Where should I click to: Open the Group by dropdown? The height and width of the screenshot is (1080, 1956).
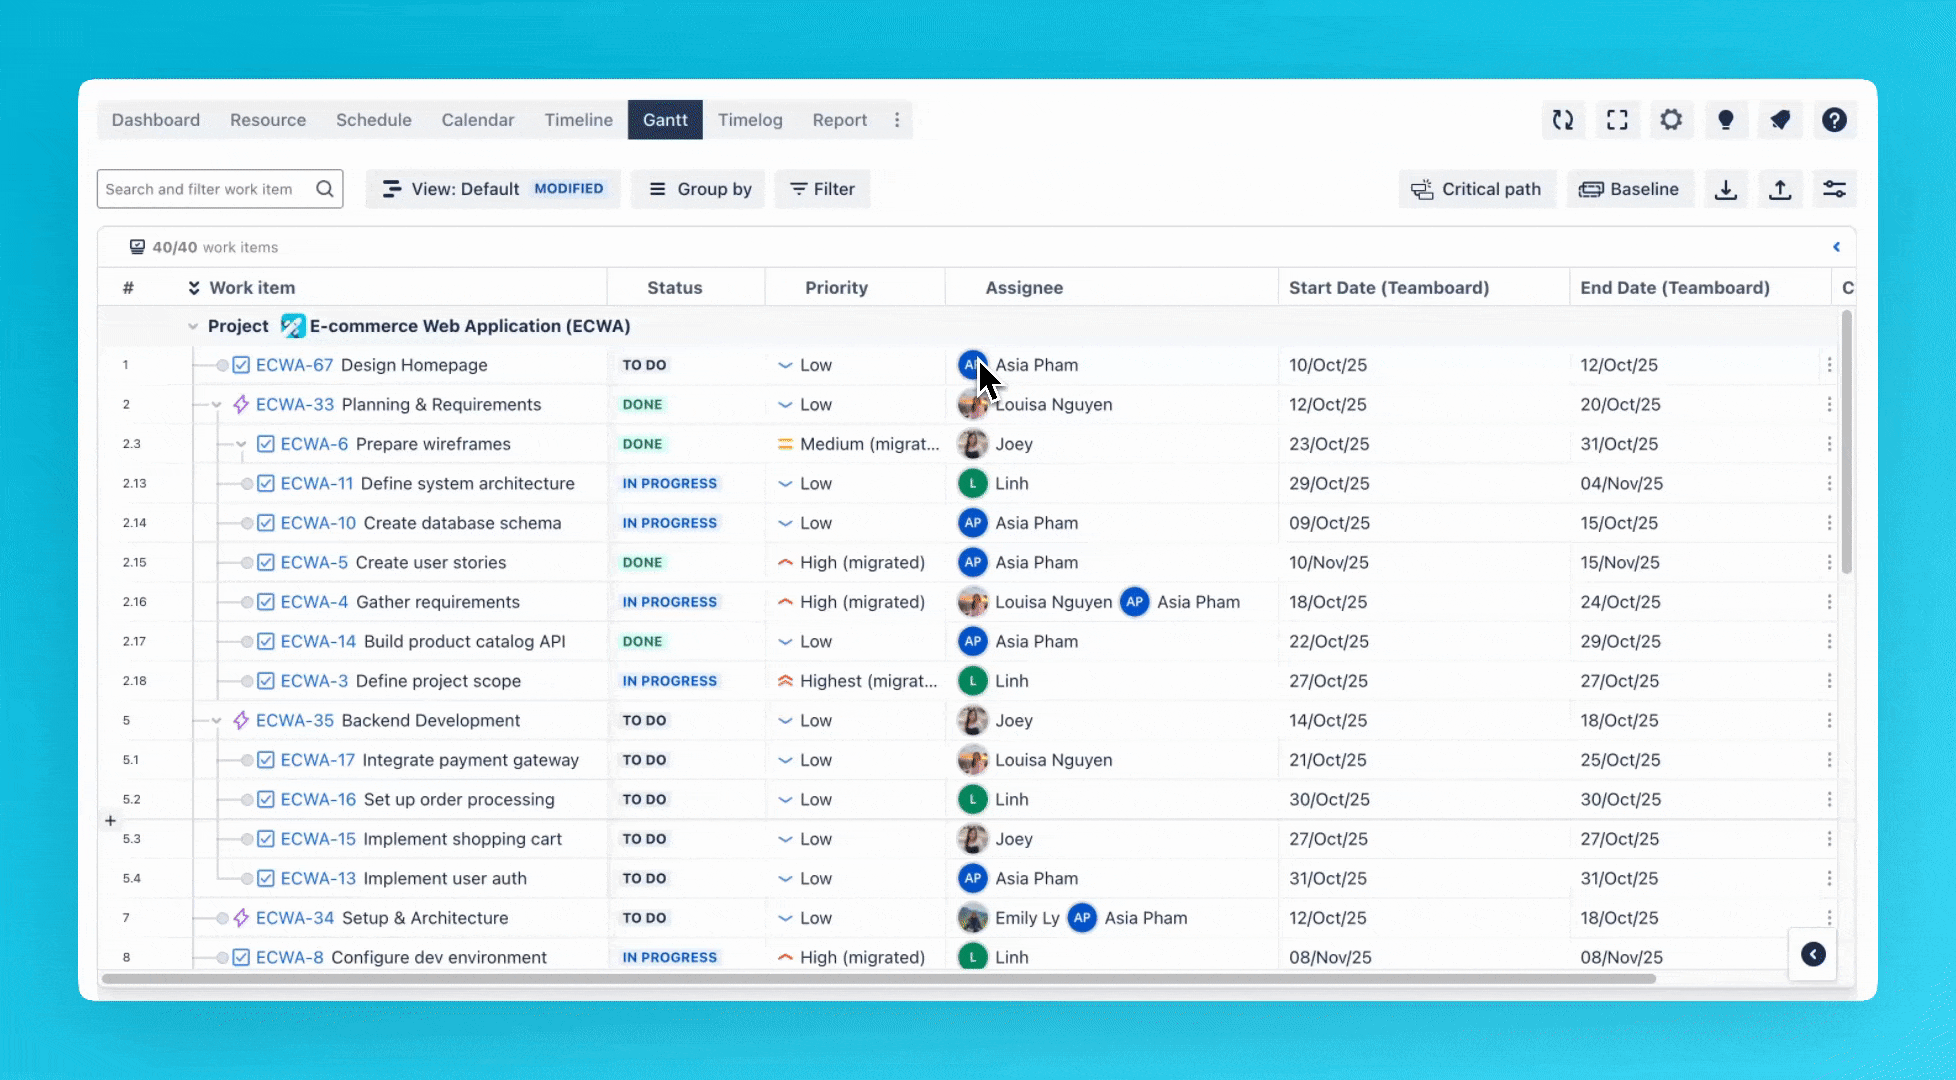699,189
